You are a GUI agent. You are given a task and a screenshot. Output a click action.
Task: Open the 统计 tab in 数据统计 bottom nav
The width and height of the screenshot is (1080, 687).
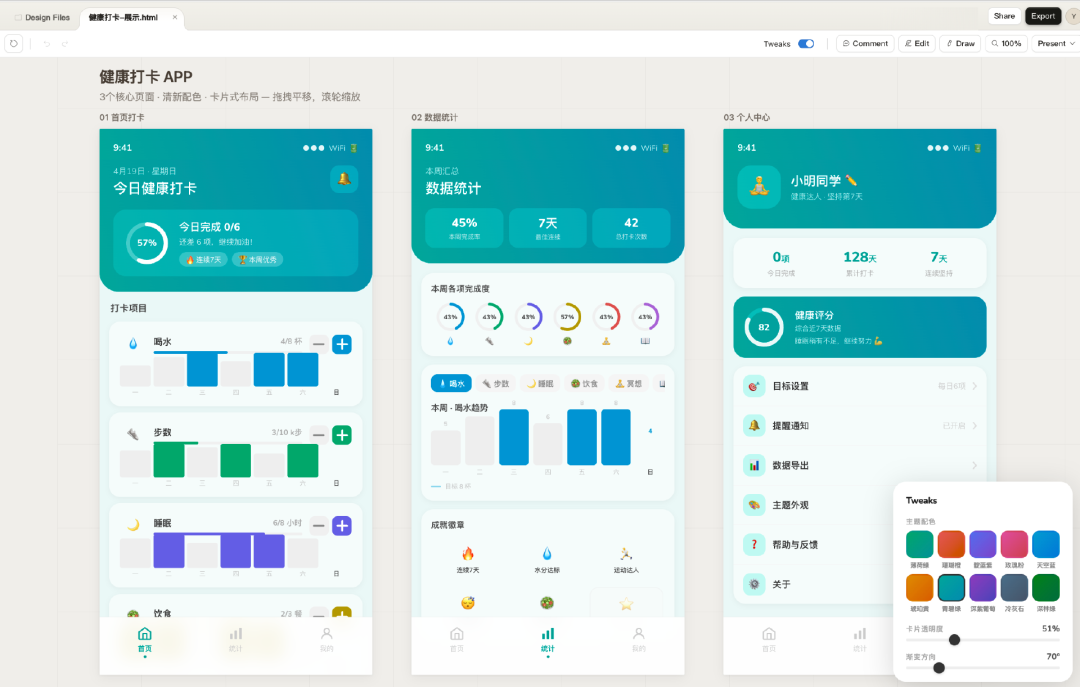coord(547,638)
